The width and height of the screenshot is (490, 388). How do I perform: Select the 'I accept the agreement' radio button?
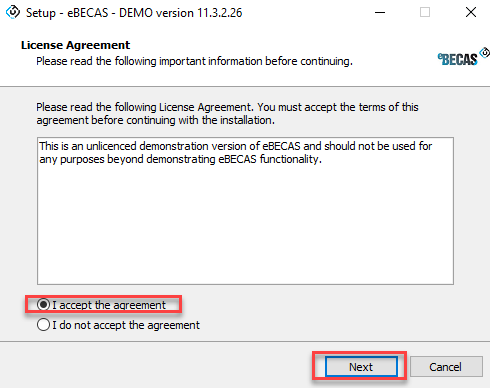[43, 304]
